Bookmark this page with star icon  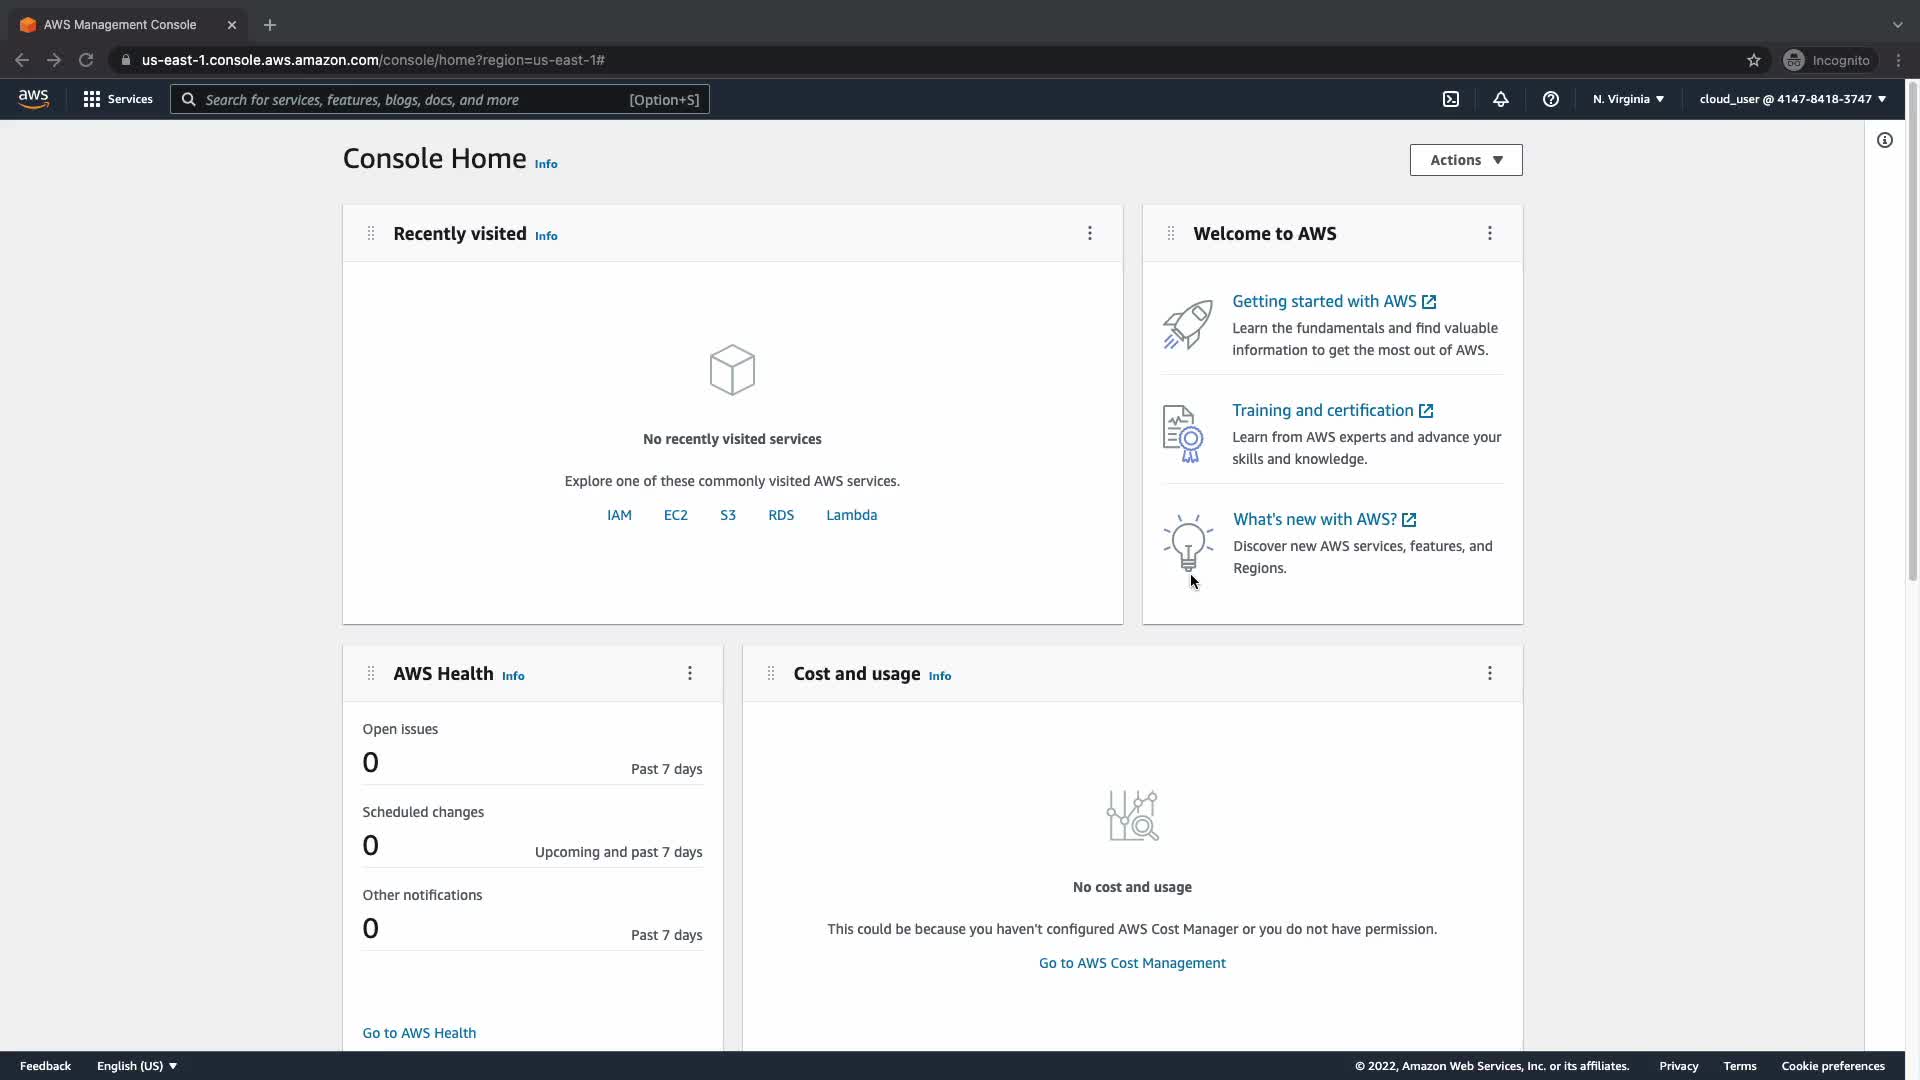coord(1754,60)
